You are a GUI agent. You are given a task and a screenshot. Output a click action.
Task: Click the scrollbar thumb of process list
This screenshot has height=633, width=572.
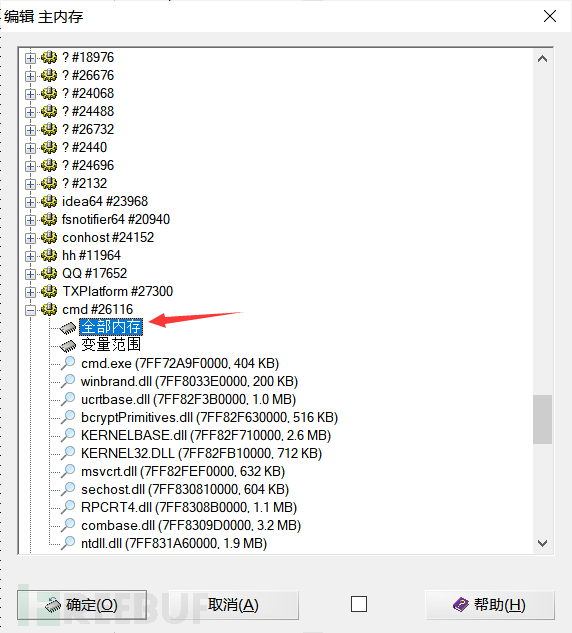pyautogui.click(x=542, y=419)
